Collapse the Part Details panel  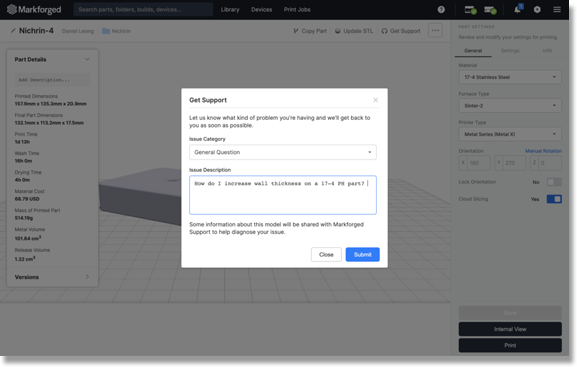(87, 59)
